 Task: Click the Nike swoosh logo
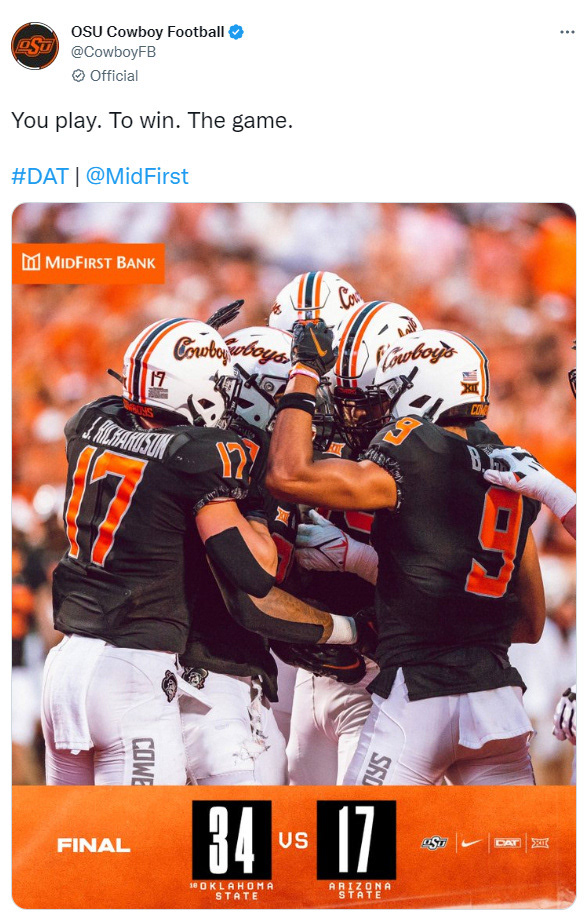click(x=471, y=843)
